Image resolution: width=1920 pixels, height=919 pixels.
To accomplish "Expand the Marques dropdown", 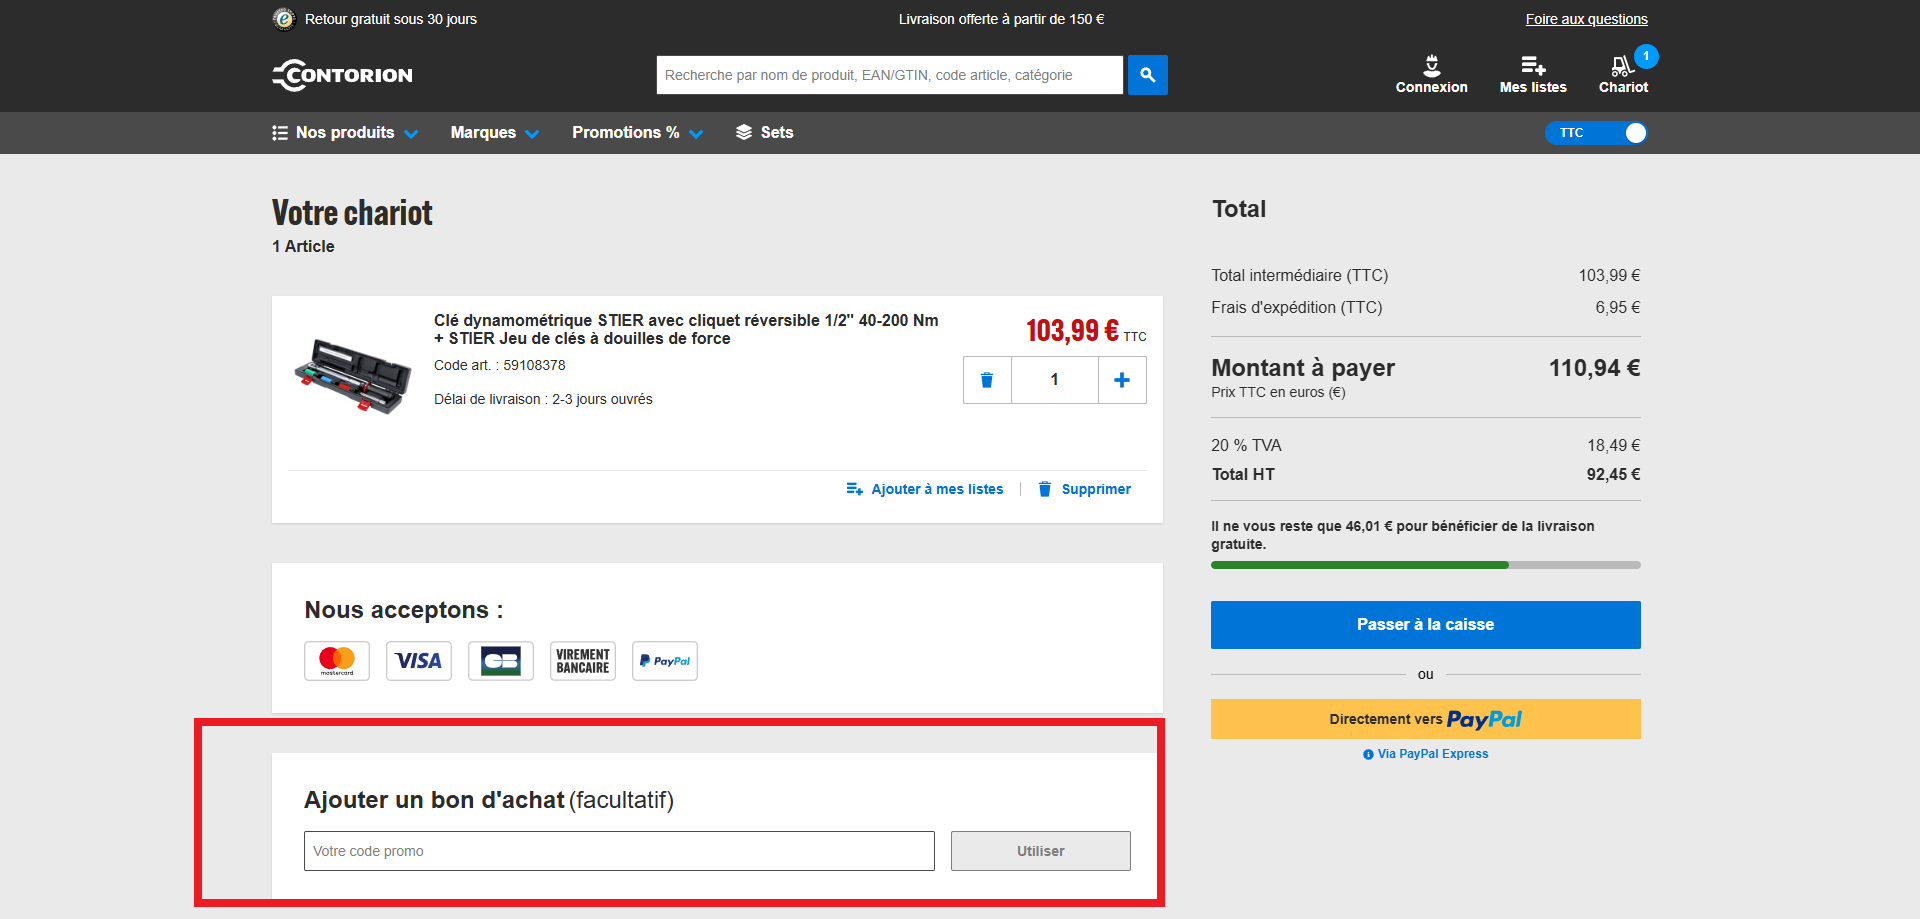I will tap(495, 133).
